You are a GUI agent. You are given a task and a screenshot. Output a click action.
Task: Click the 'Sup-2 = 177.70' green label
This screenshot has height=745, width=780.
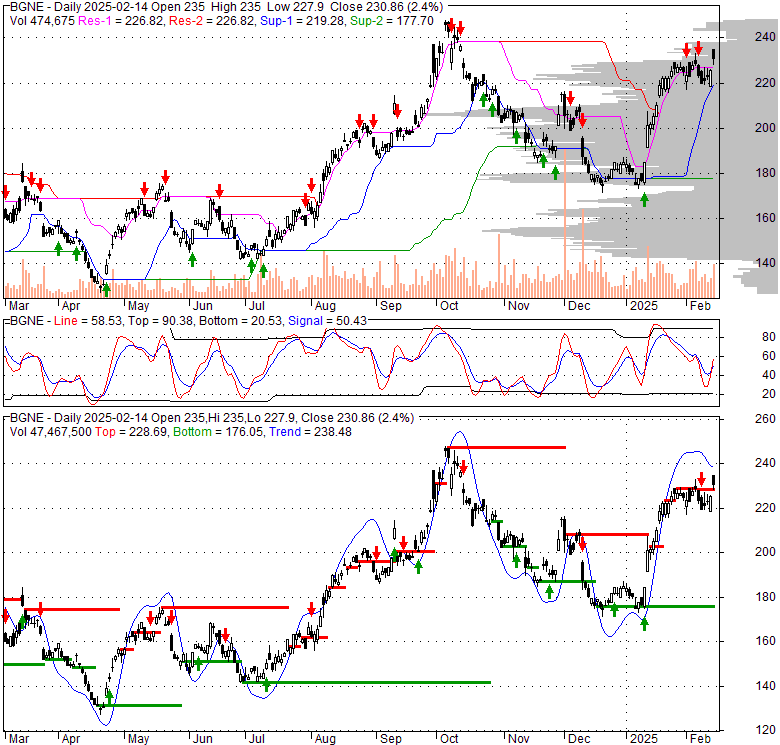pyautogui.click(x=392, y=21)
